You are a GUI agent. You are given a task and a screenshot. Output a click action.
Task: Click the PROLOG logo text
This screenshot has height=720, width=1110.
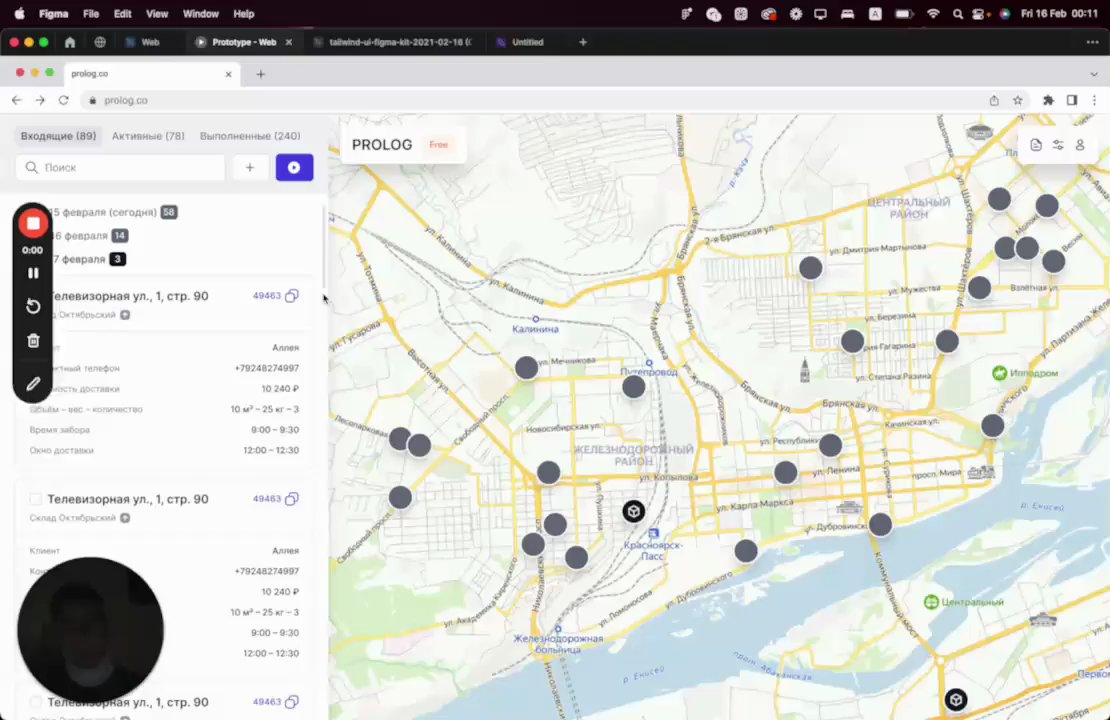coord(382,145)
